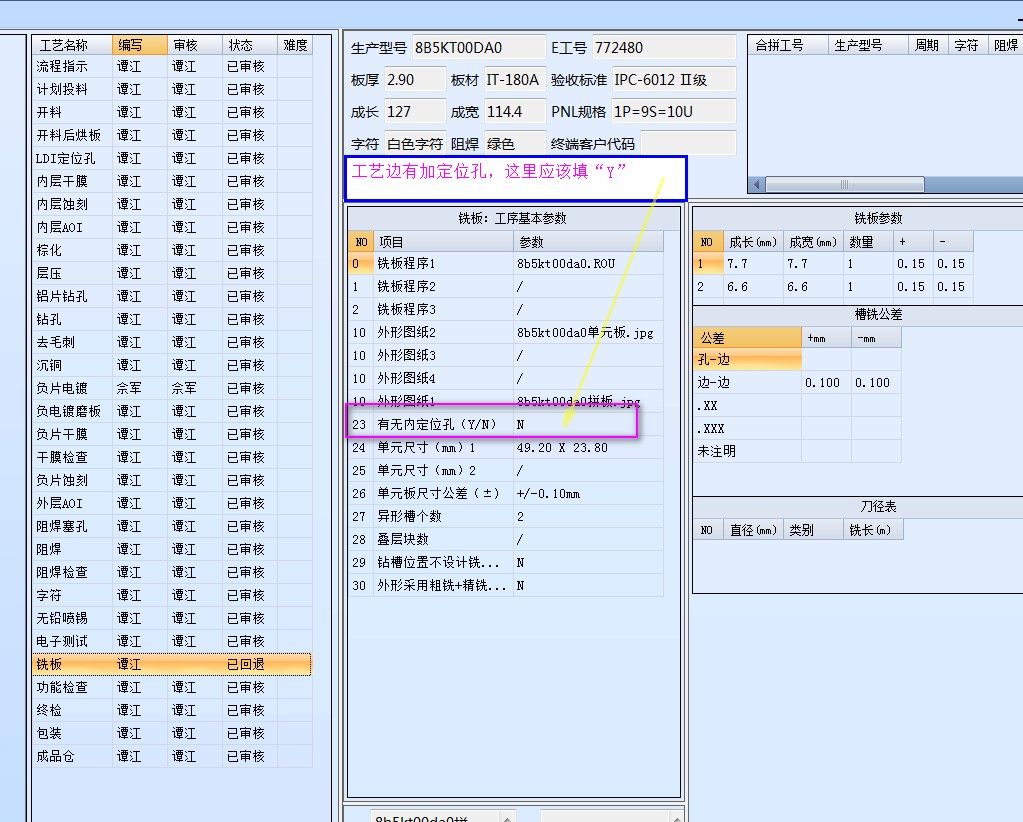Click the E工号 field showing 772480
The height and width of the screenshot is (822, 1023).
coord(664,48)
